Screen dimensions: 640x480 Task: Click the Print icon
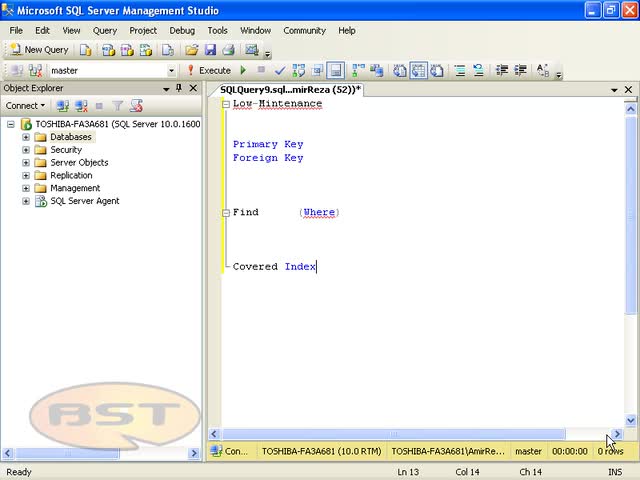pos(229,50)
